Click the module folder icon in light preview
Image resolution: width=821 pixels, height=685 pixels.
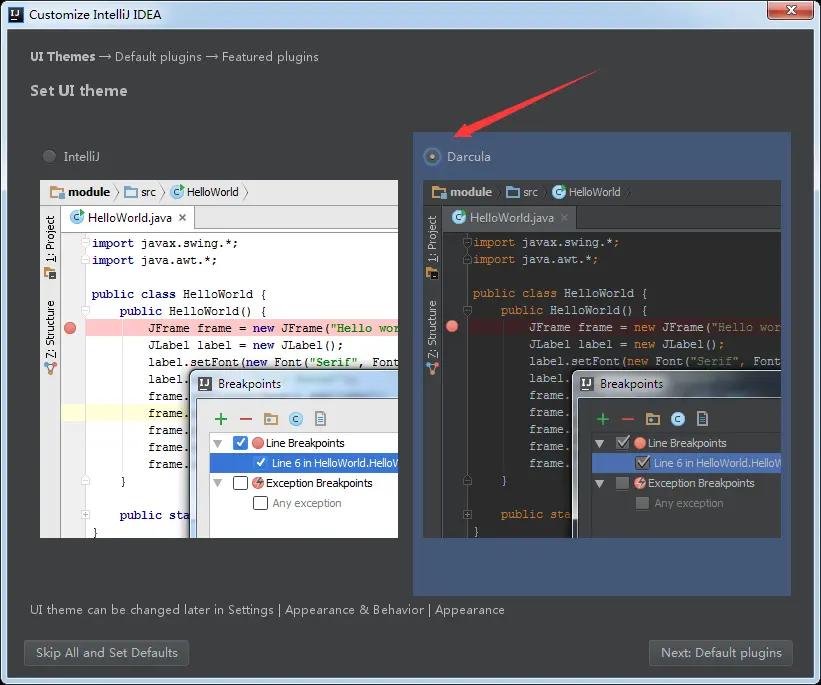pyautogui.click(x=57, y=192)
